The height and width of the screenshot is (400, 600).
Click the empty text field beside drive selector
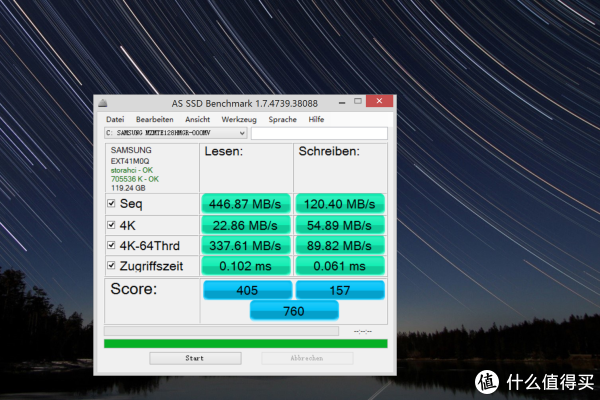[x=319, y=133]
